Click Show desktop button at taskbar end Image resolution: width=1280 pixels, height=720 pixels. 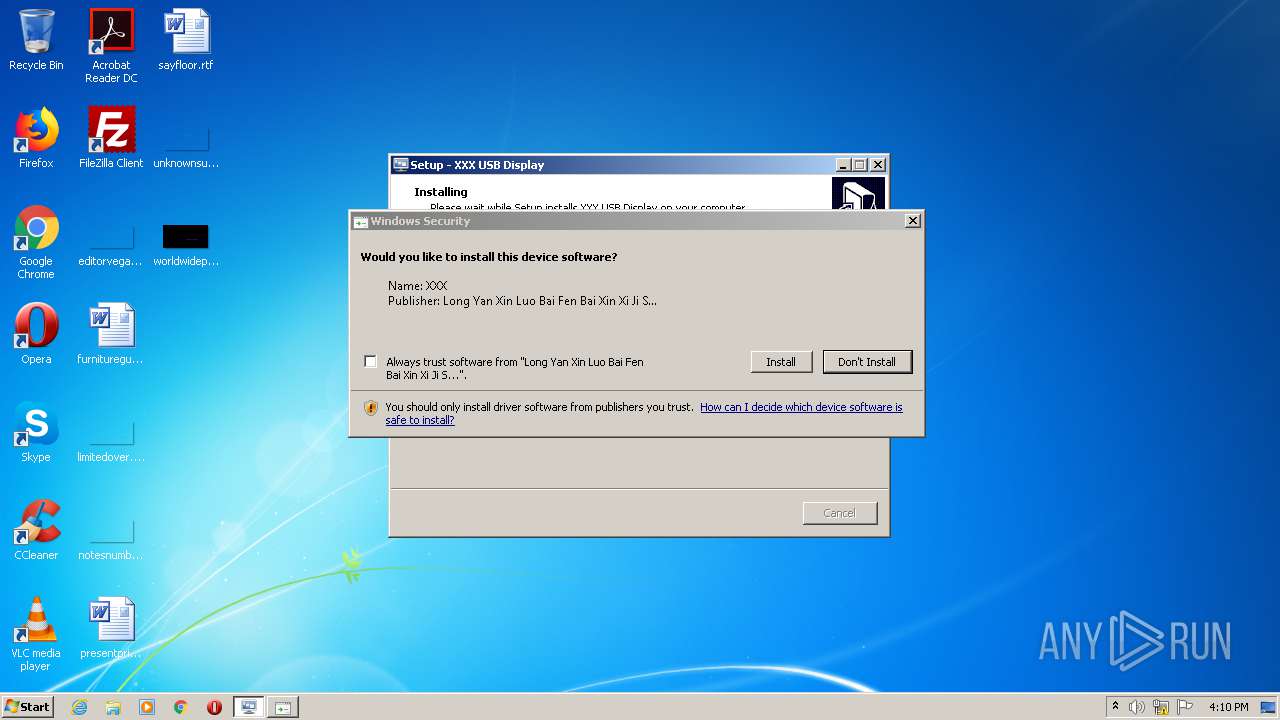pyautogui.click(x=1270, y=707)
